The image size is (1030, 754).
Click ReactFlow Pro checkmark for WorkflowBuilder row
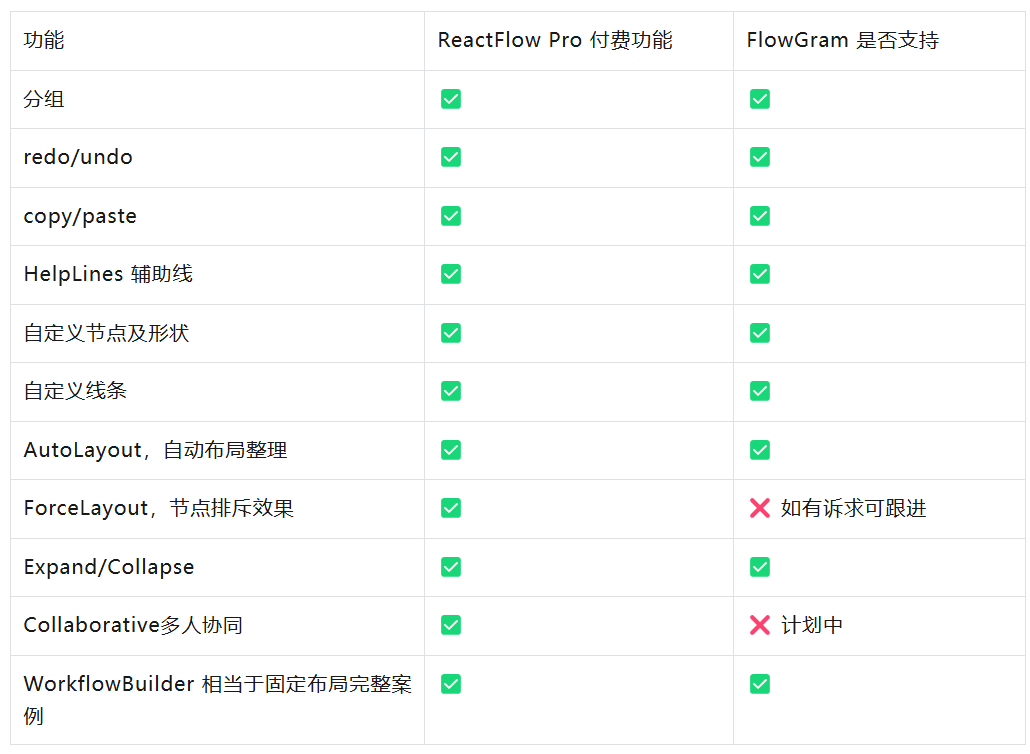point(451,684)
